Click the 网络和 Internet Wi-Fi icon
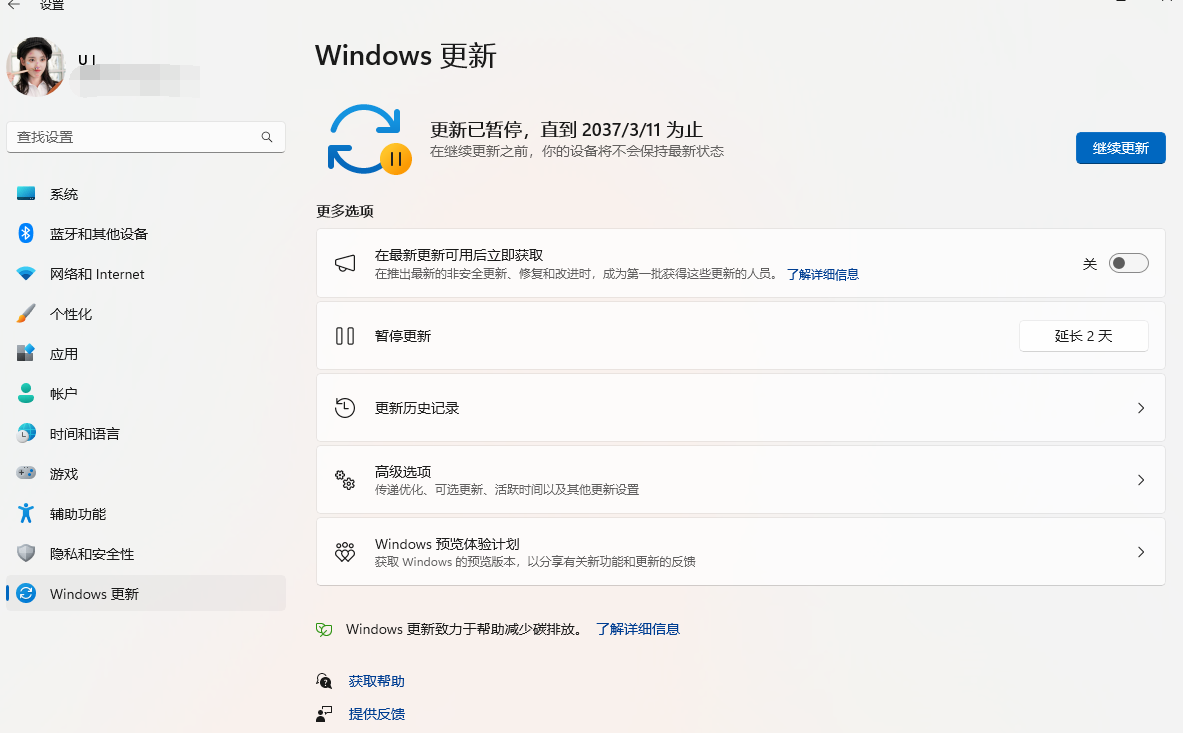Image resolution: width=1183 pixels, height=733 pixels. (x=26, y=274)
